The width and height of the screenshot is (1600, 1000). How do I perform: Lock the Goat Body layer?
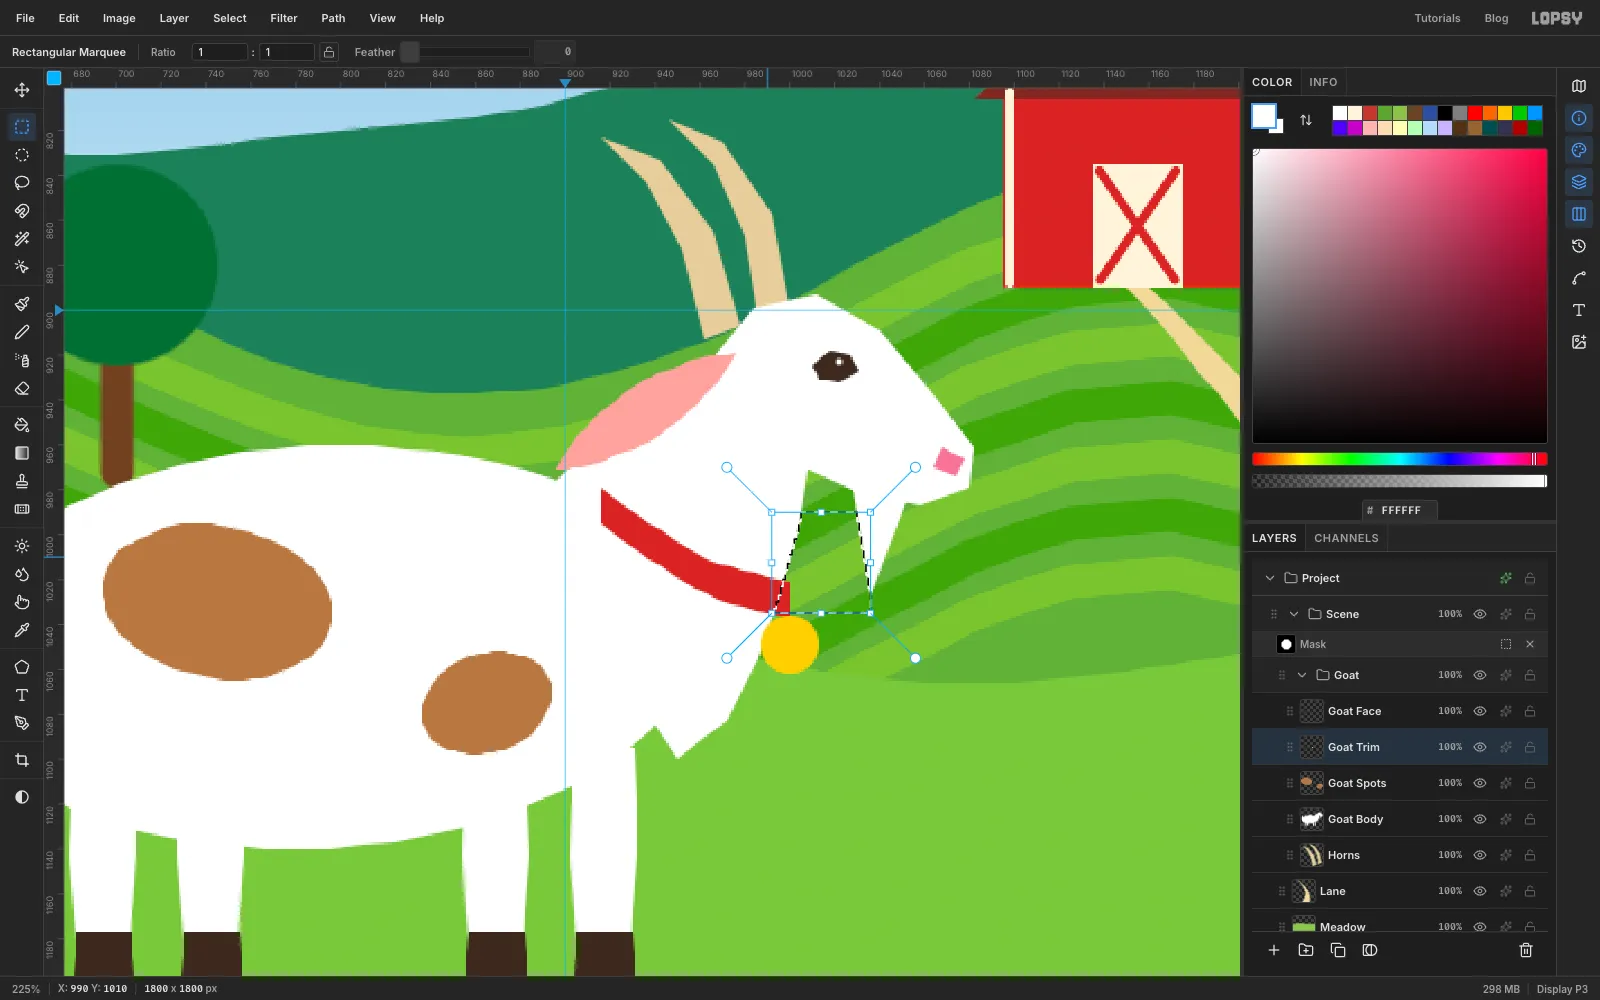click(1530, 819)
